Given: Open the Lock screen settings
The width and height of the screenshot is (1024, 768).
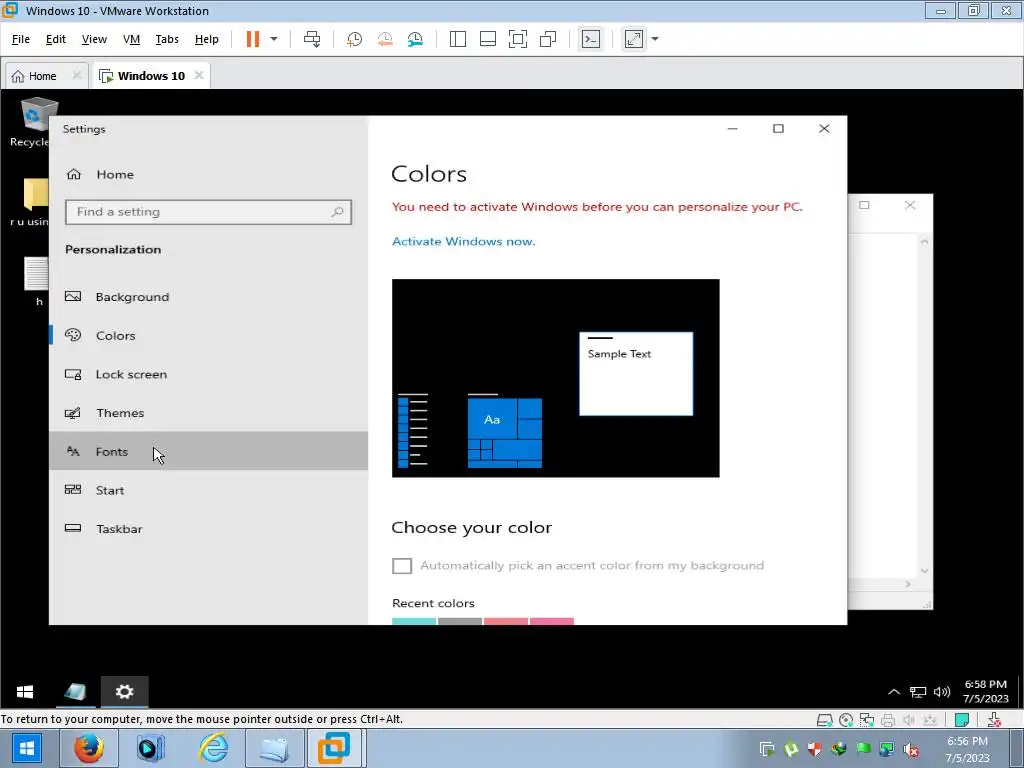Looking at the screenshot, I should pyautogui.click(x=208, y=374).
